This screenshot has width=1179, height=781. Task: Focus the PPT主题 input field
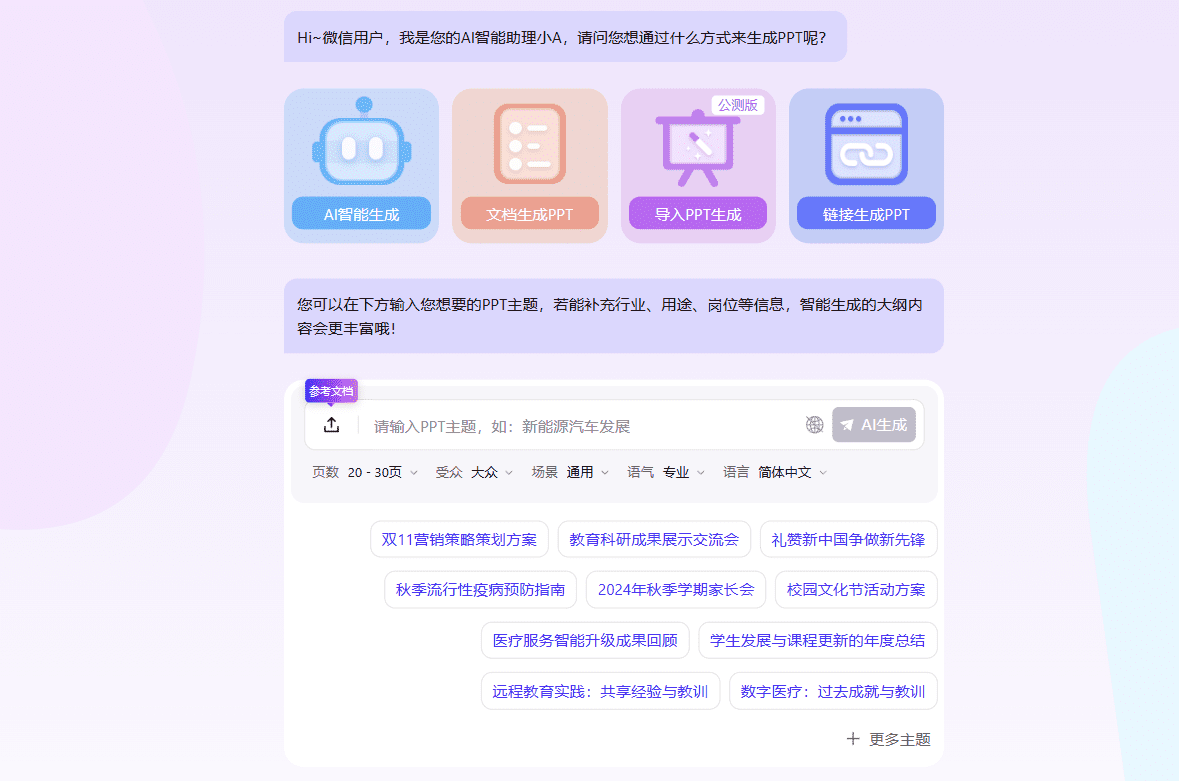(583, 426)
